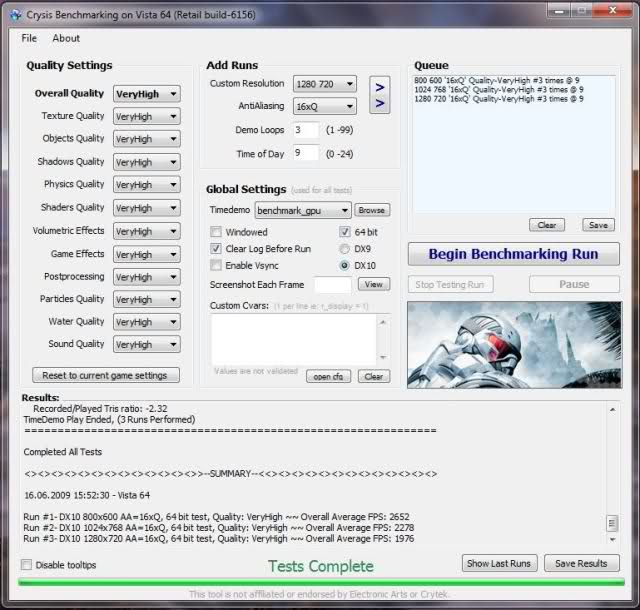Click the View screenshots button
640x610 pixels.
tap(374, 284)
